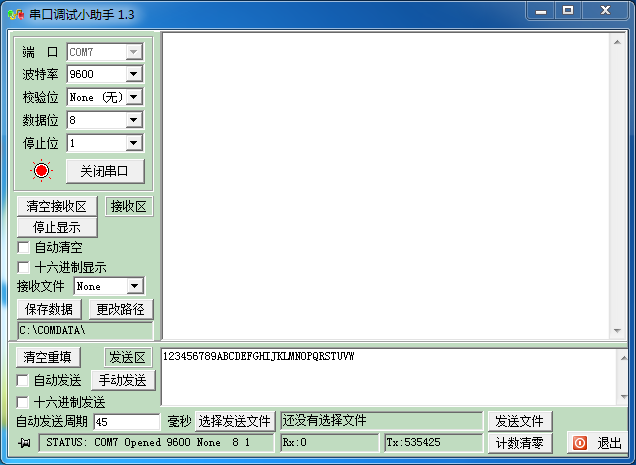The image size is (636, 465).
Task: Click the app icon in title bar
Action: [x=16, y=15]
